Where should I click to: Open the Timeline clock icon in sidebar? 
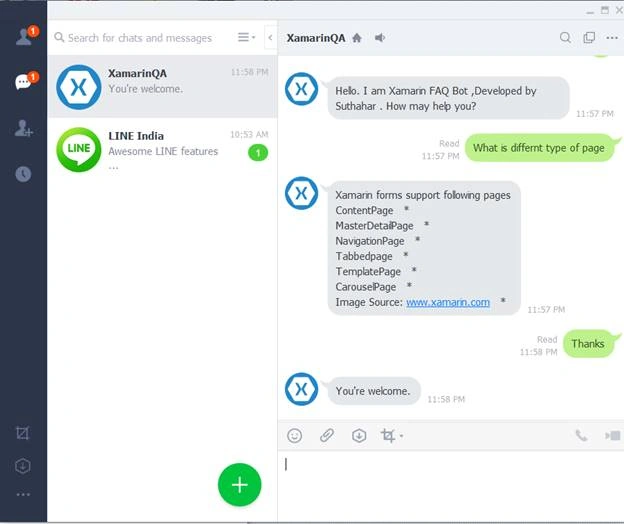(23, 174)
